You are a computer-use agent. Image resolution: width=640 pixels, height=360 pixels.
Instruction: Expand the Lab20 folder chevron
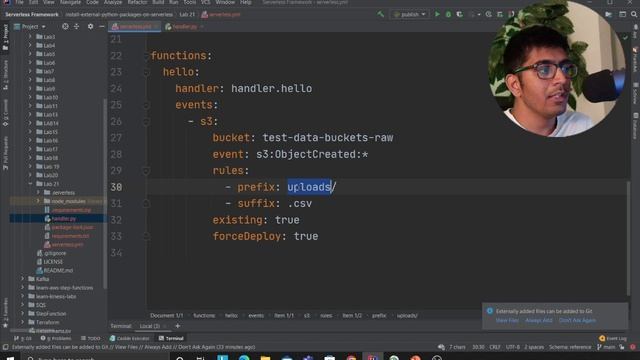30,175
